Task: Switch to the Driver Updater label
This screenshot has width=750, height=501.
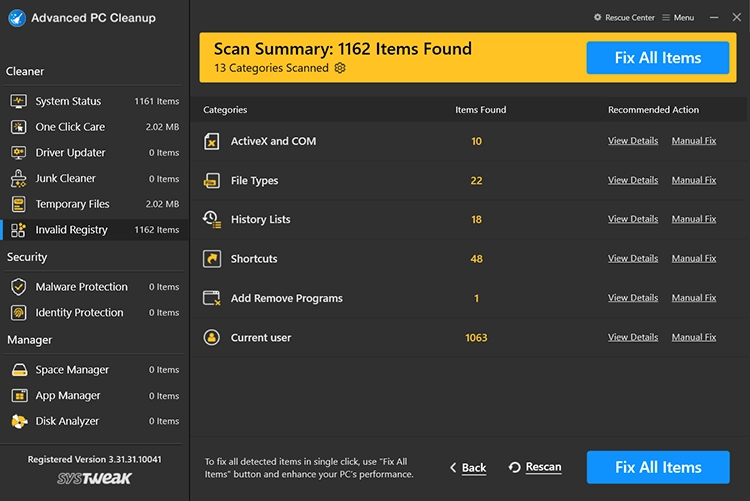Action: coord(70,153)
